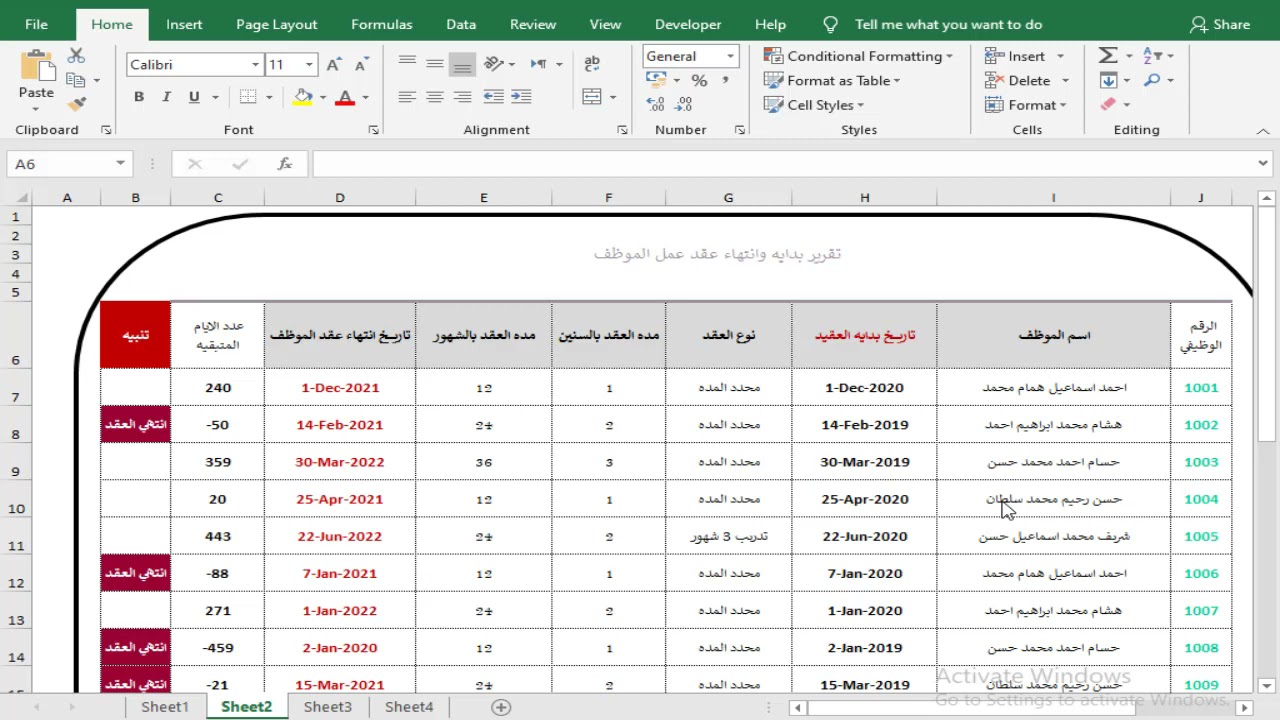Add a new sheet with plus button
Viewport: 1280px width, 720px height.
(501, 707)
